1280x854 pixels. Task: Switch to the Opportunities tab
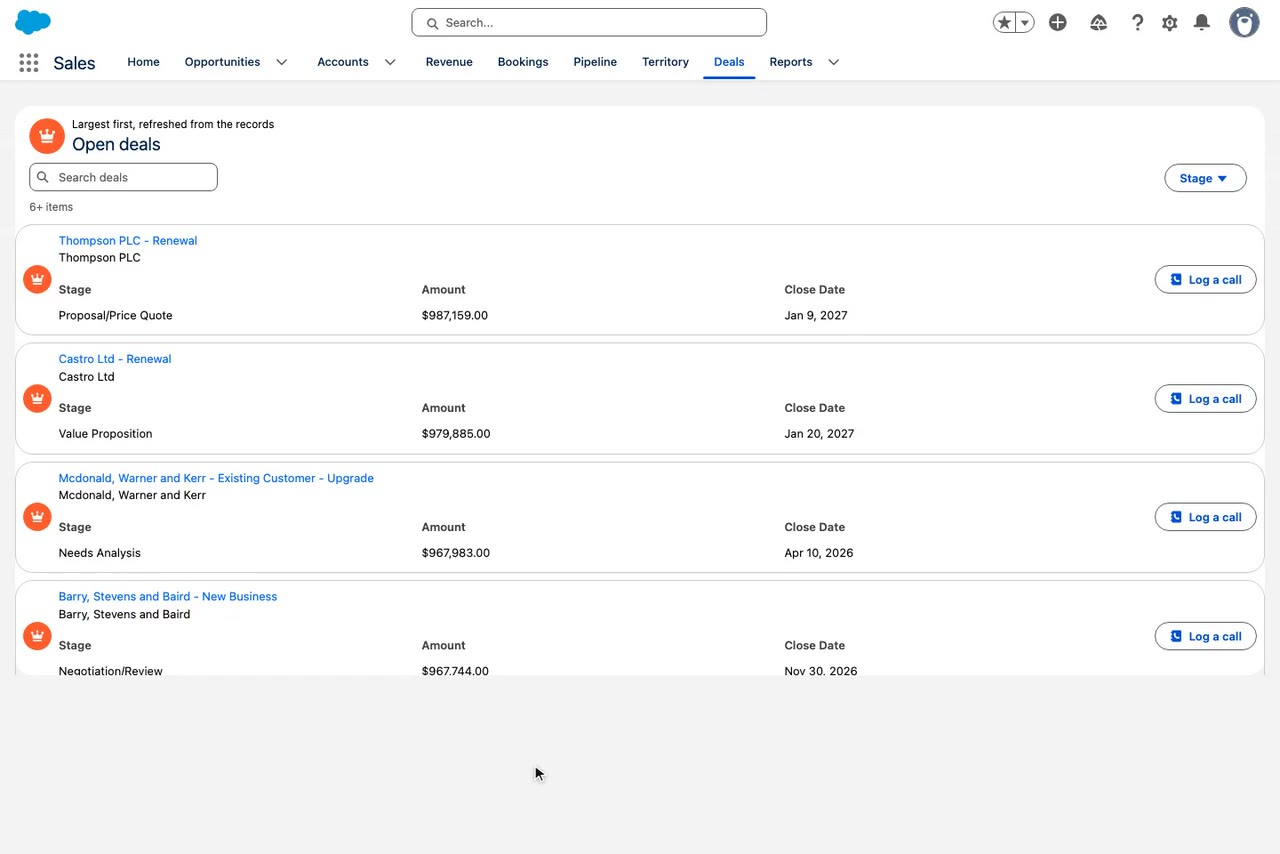[x=222, y=62]
